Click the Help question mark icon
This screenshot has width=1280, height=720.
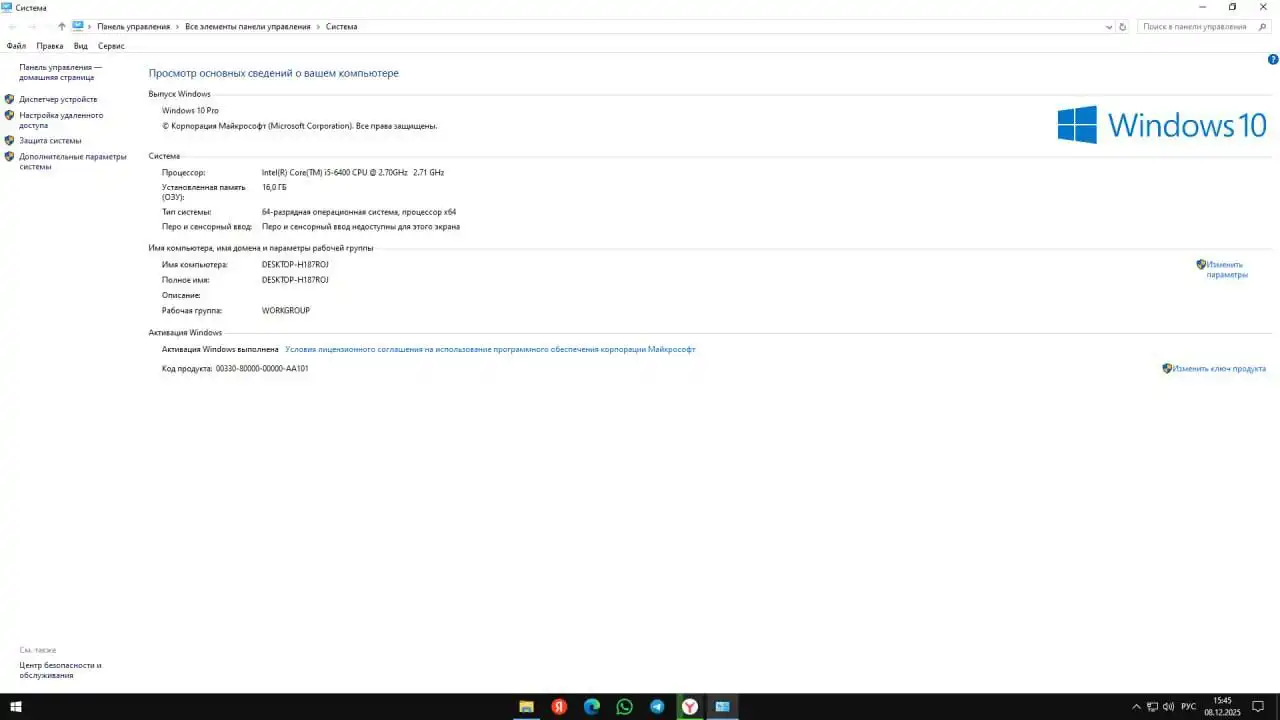[x=1273, y=60]
